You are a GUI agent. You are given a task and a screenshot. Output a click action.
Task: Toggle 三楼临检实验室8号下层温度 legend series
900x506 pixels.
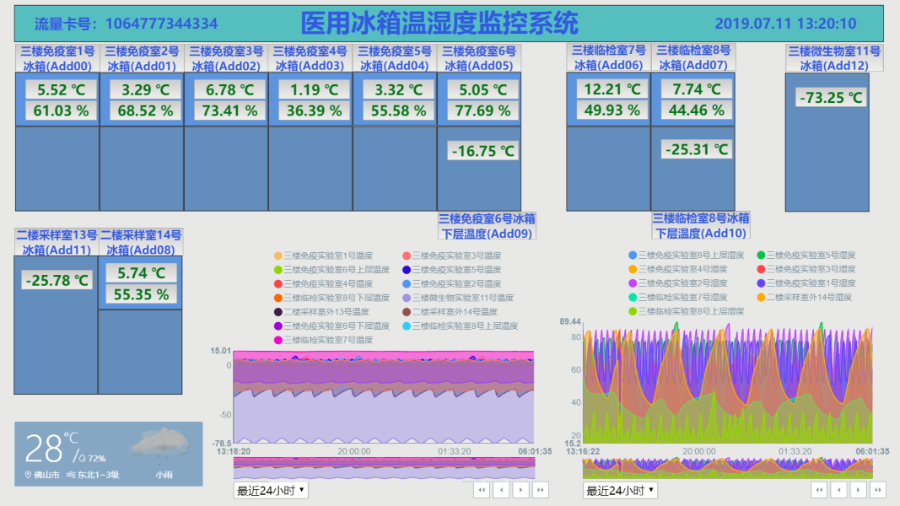[332, 298]
